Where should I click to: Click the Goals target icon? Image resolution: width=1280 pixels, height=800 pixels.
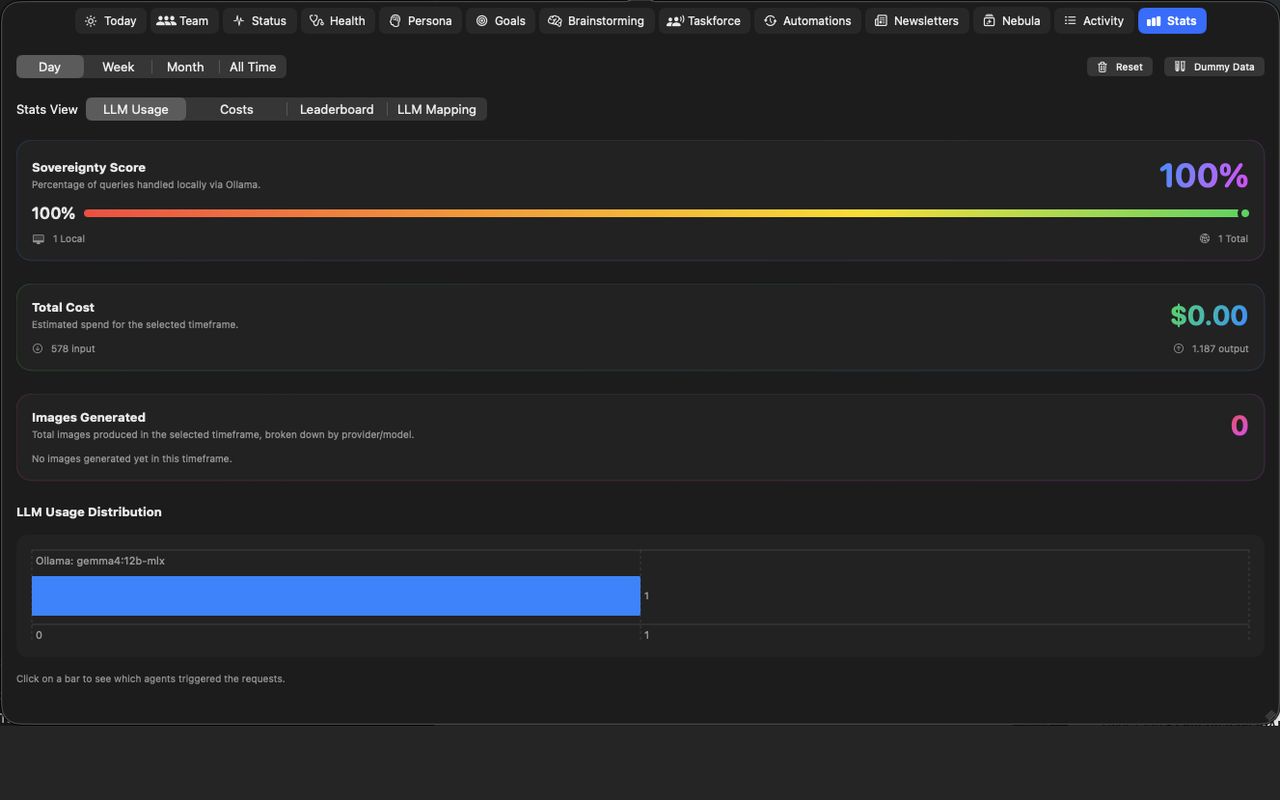point(482,21)
